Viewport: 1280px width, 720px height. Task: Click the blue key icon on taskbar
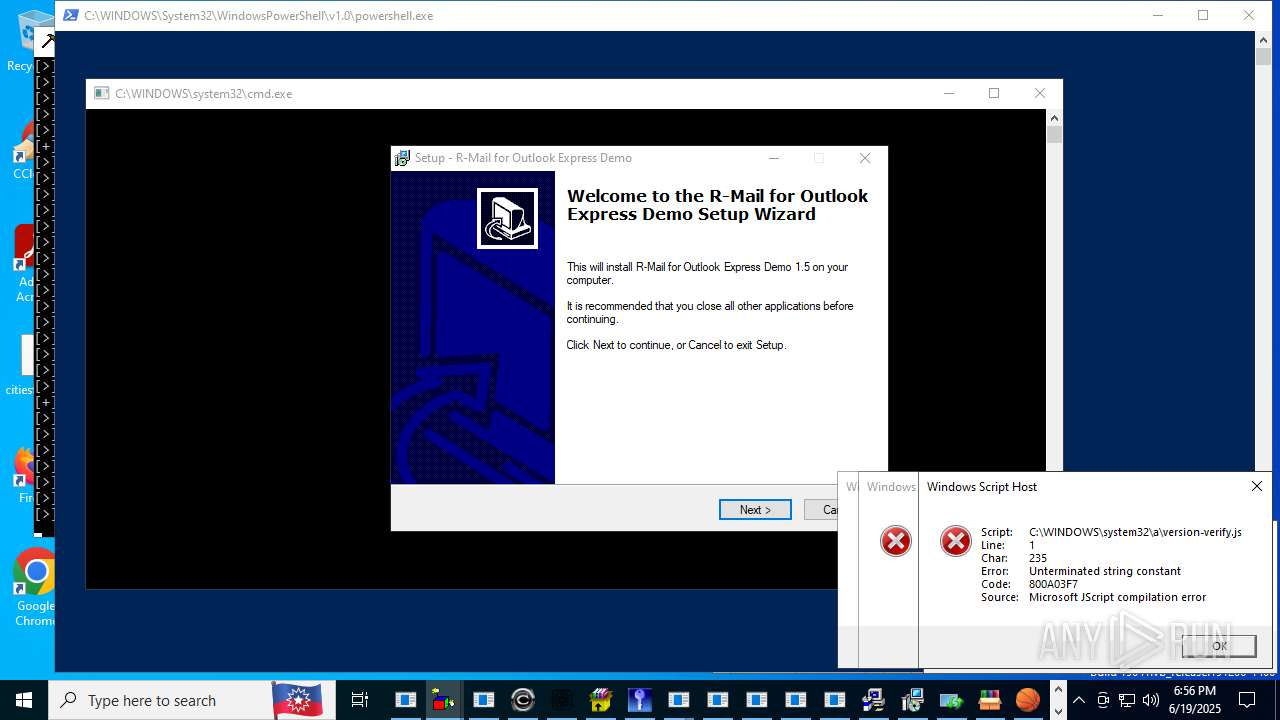639,700
